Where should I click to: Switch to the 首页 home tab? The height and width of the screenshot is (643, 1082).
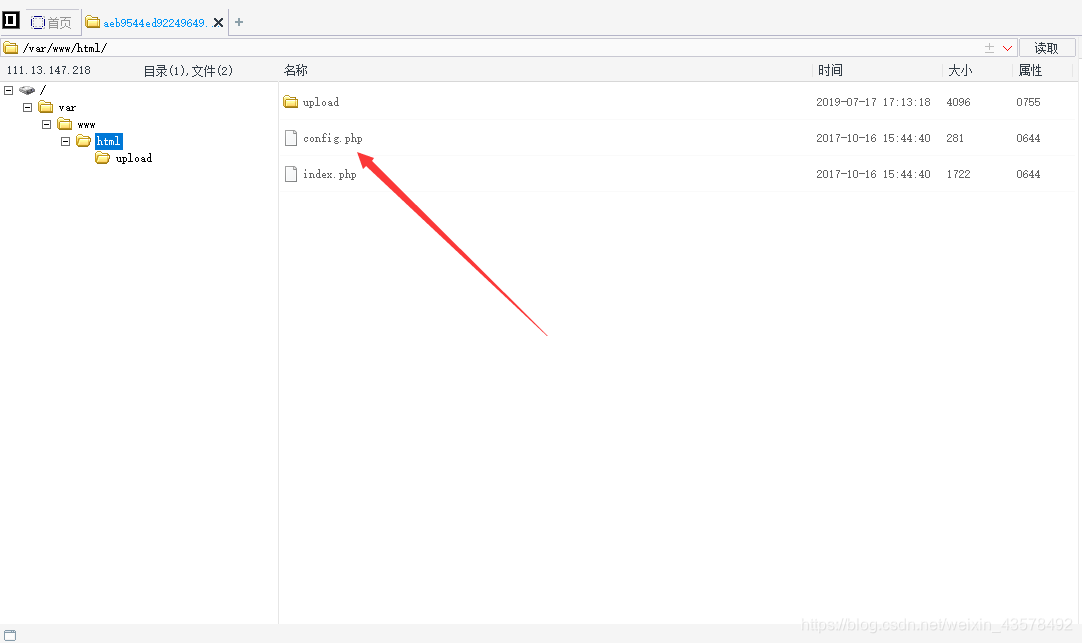pos(52,23)
